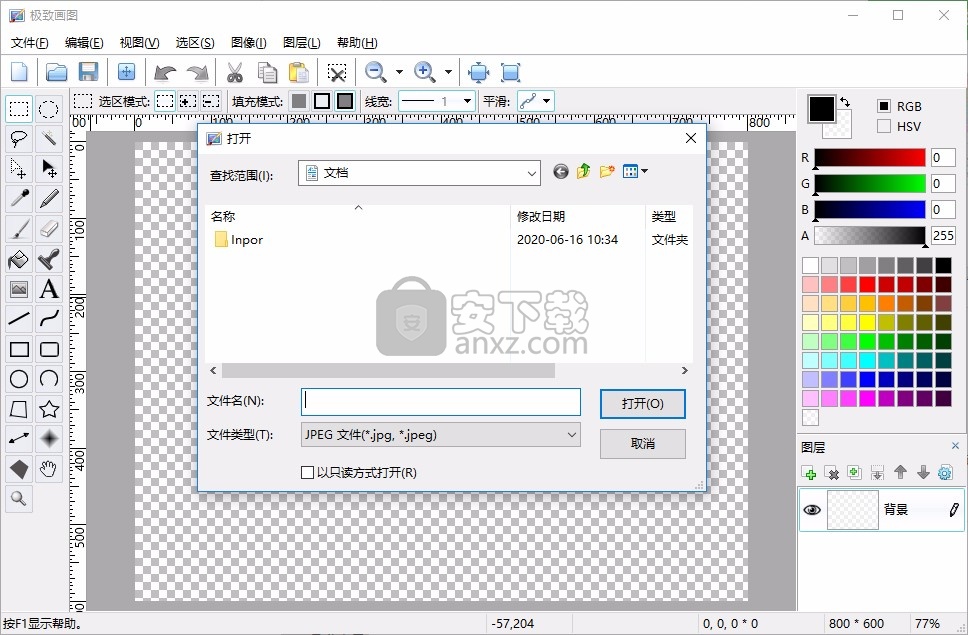The height and width of the screenshot is (635, 968).
Task: Select the Lasso tool
Action: tap(19, 139)
